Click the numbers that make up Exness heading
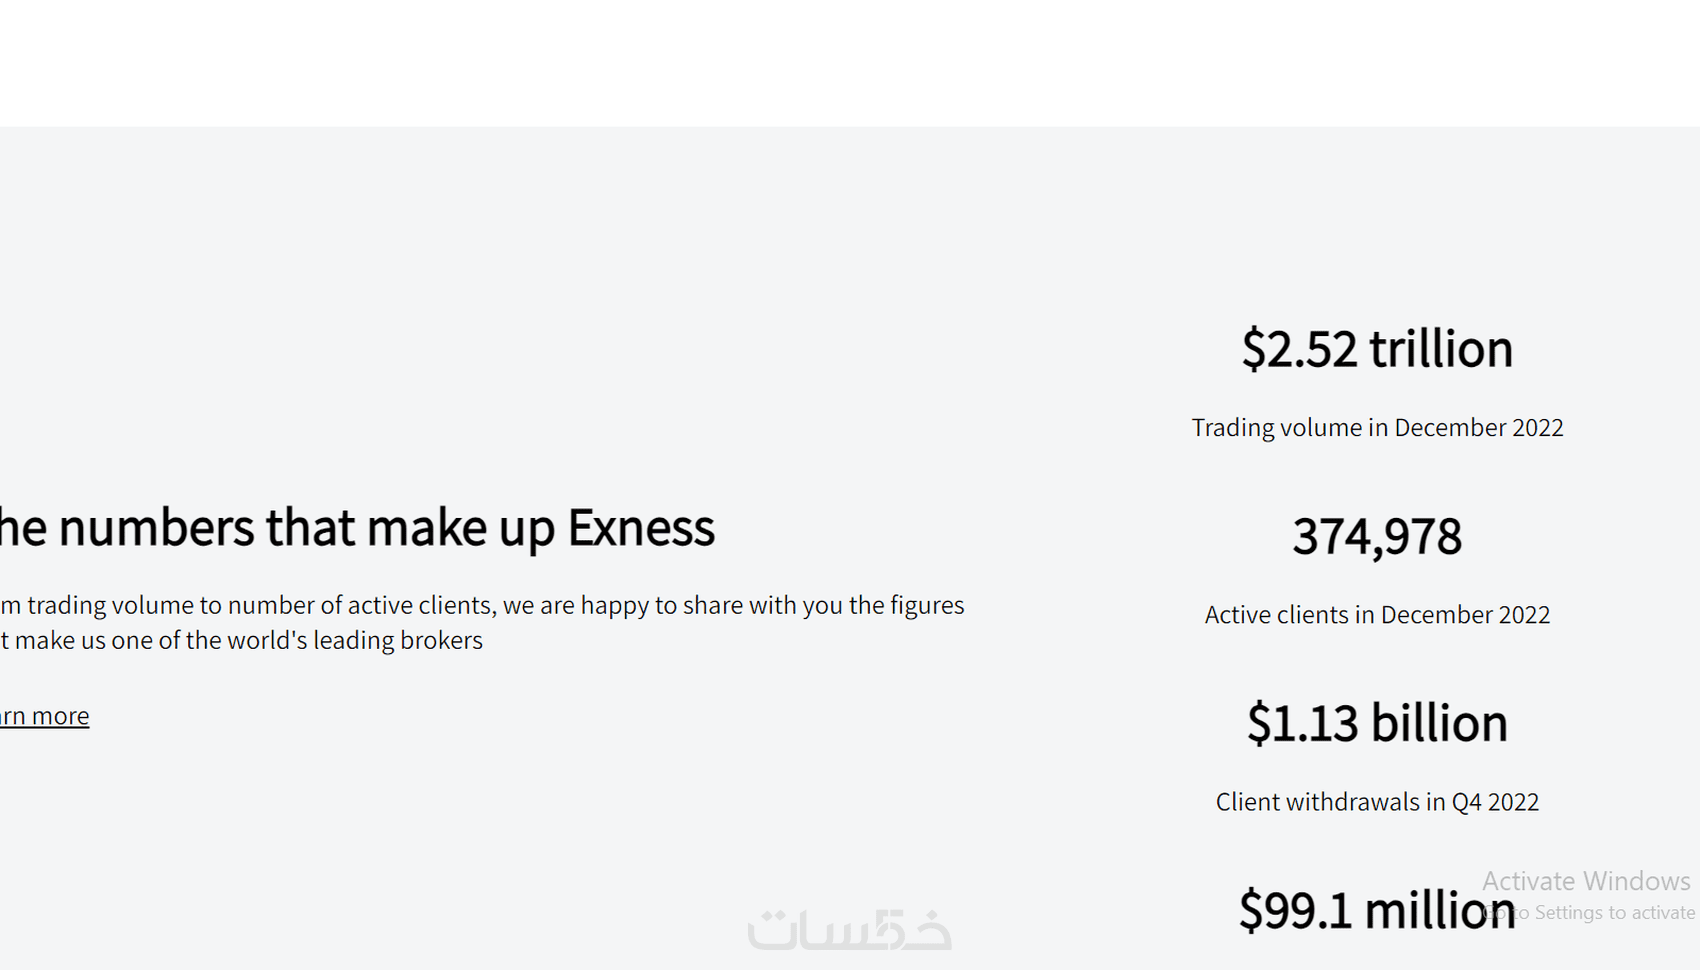The image size is (1700, 970). (357, 527)
